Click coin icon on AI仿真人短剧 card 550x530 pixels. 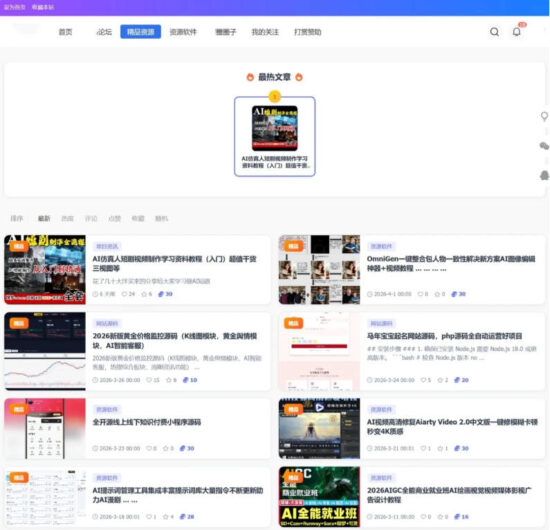pos(161,294)
